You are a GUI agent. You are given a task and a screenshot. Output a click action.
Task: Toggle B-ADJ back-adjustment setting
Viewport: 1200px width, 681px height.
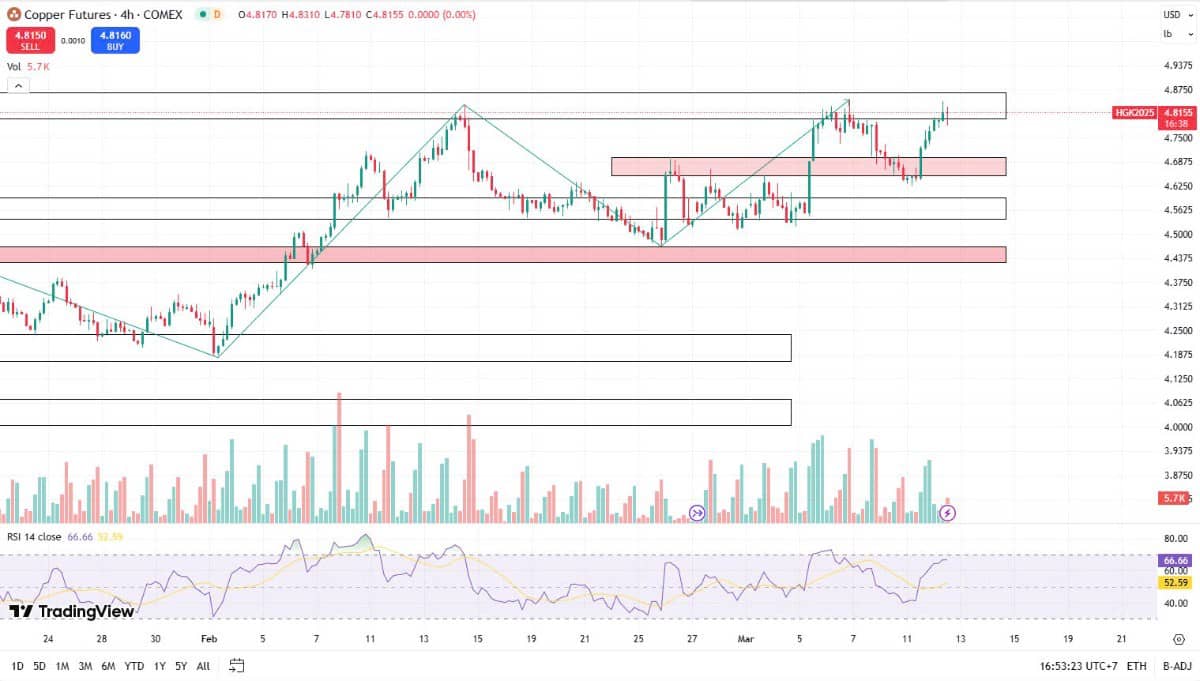point(1175,666)
